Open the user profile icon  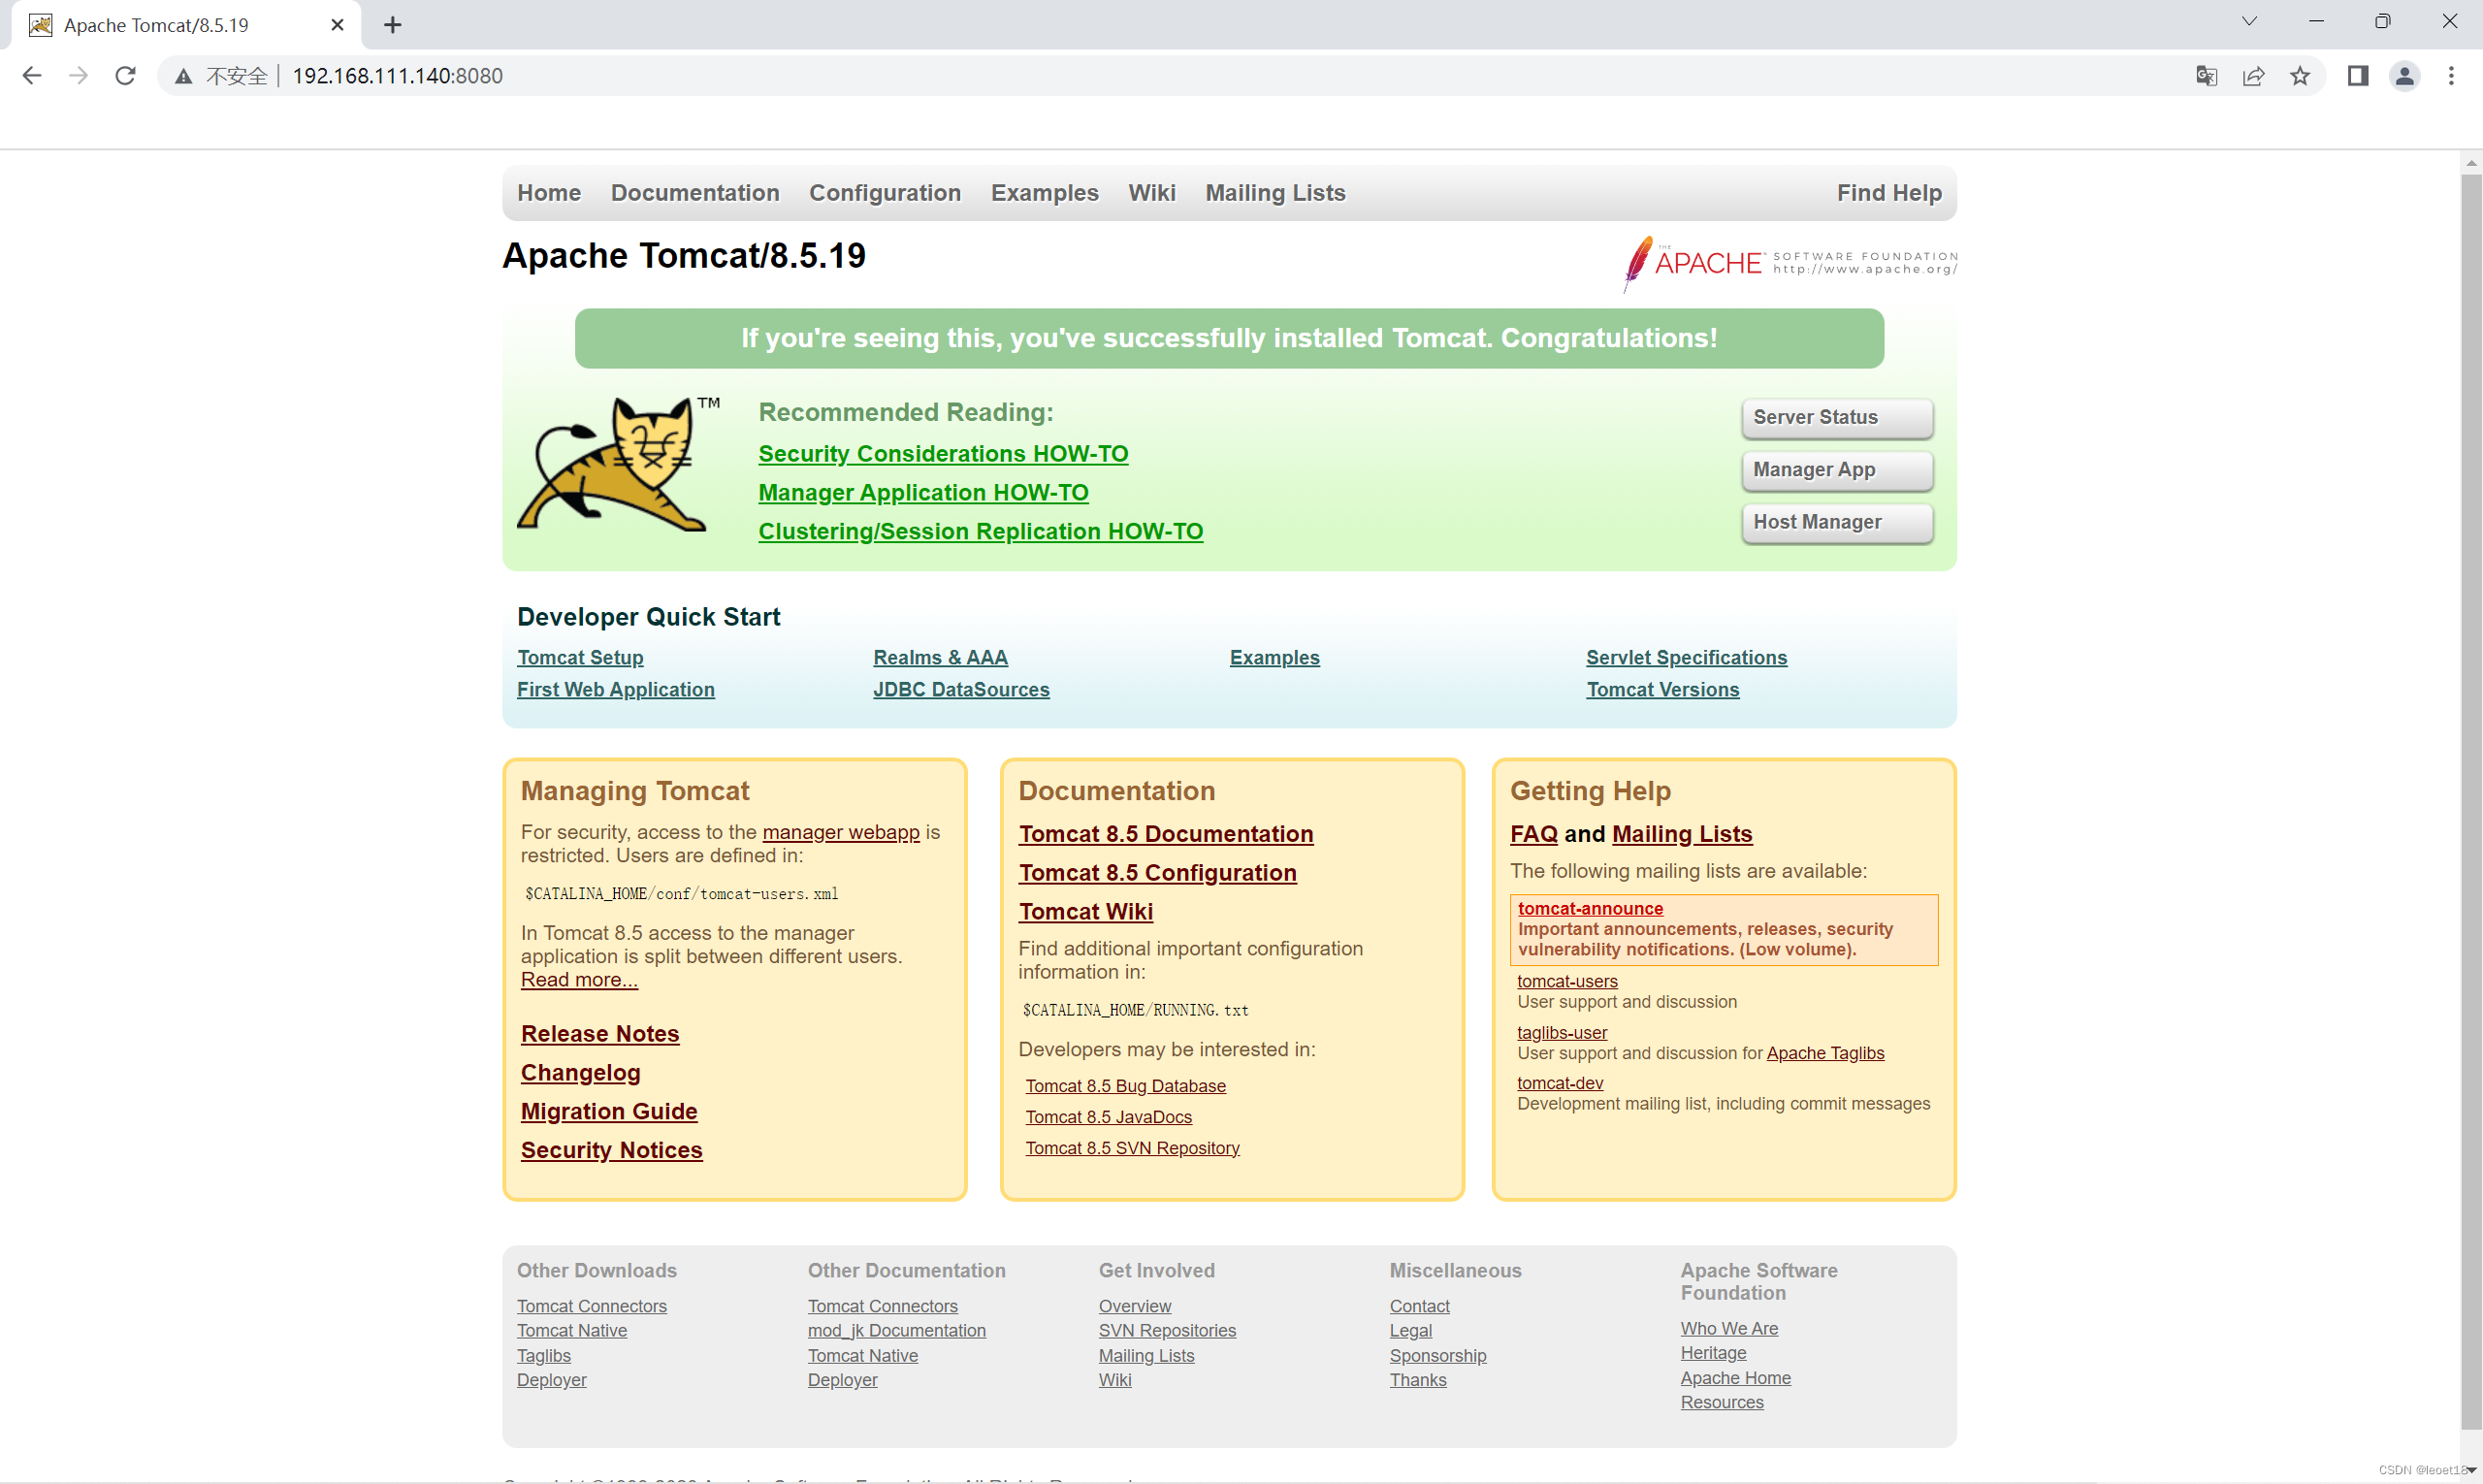pos(2404,76)
